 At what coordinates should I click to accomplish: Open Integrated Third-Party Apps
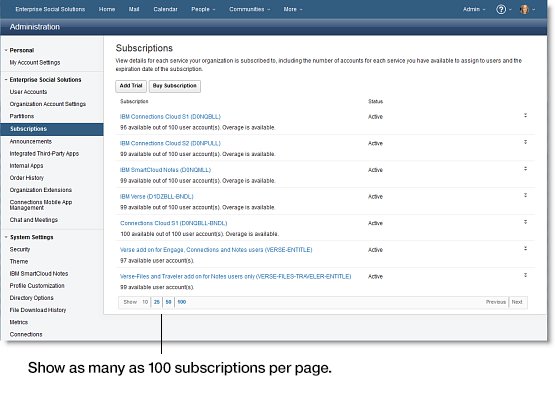pyautogui.click(x=44, y=154)
